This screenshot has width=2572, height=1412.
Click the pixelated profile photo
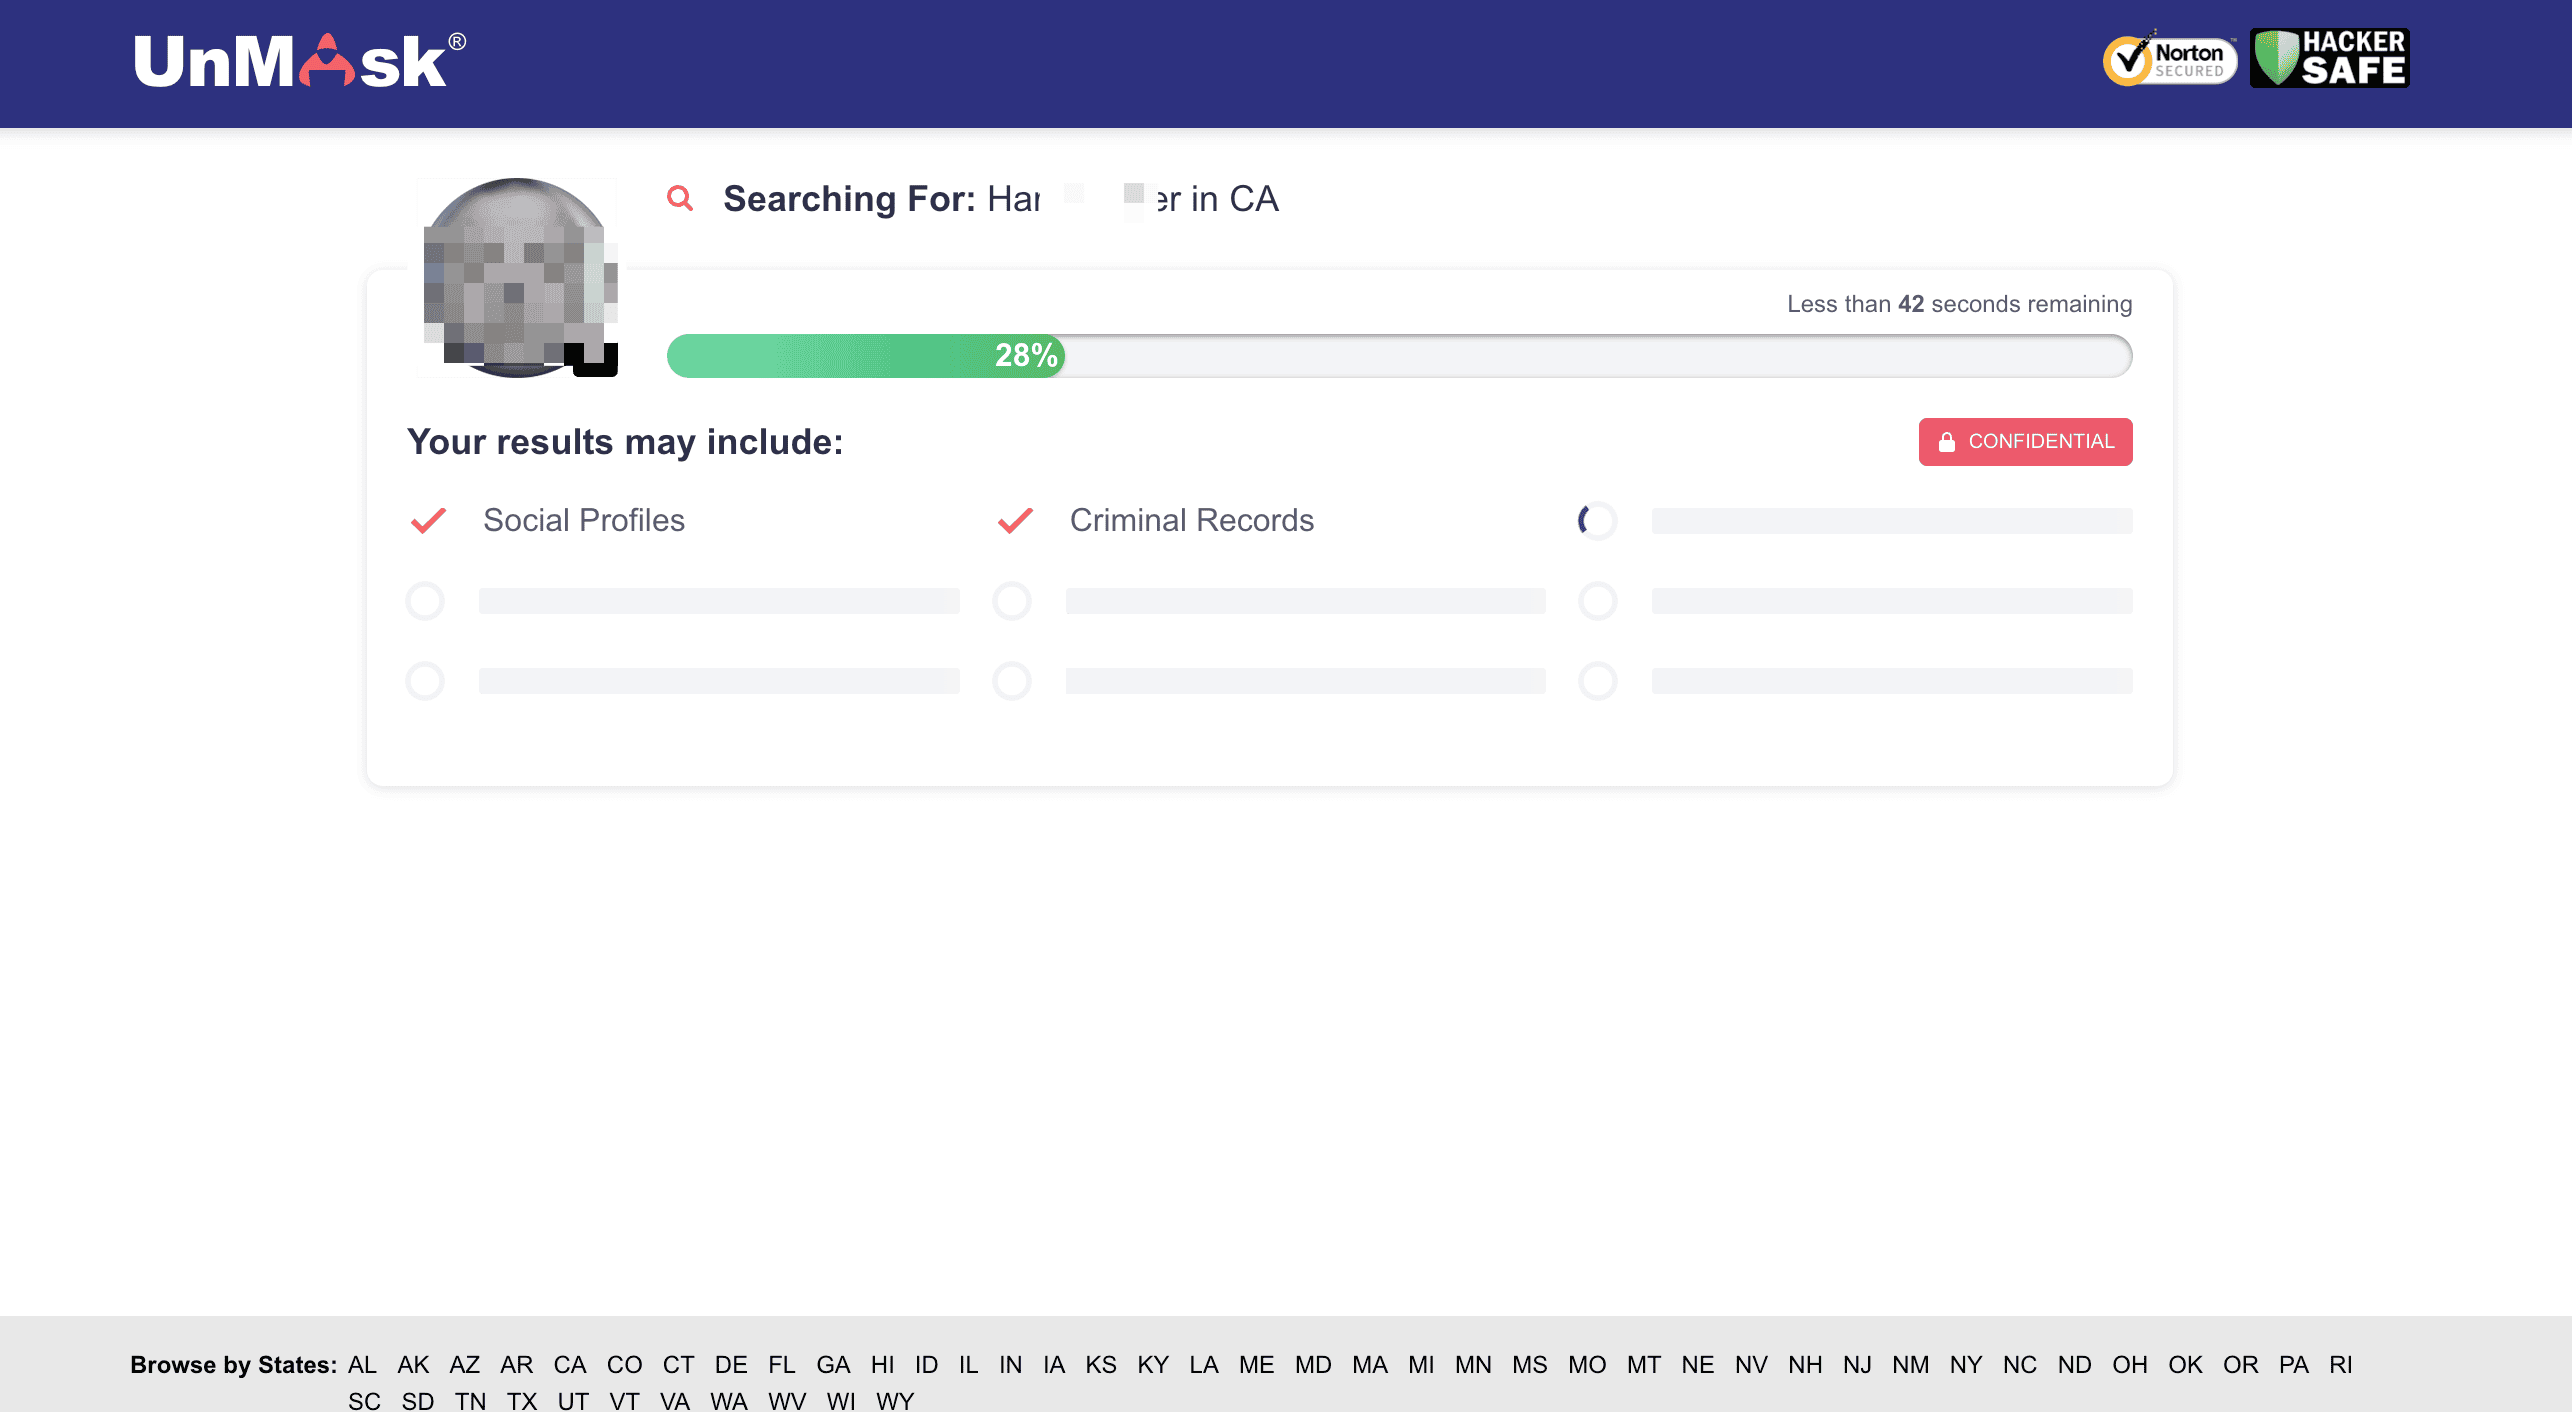tap(518, 278)
